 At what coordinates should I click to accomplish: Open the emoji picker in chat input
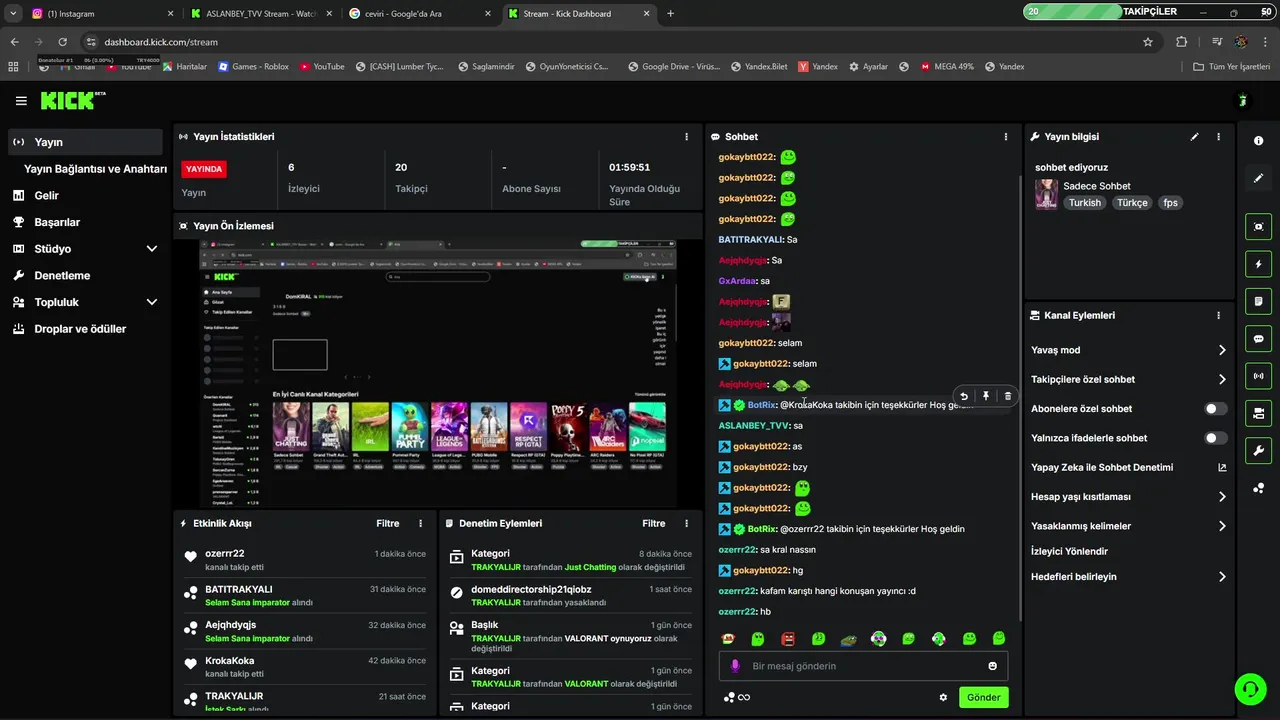993,666
